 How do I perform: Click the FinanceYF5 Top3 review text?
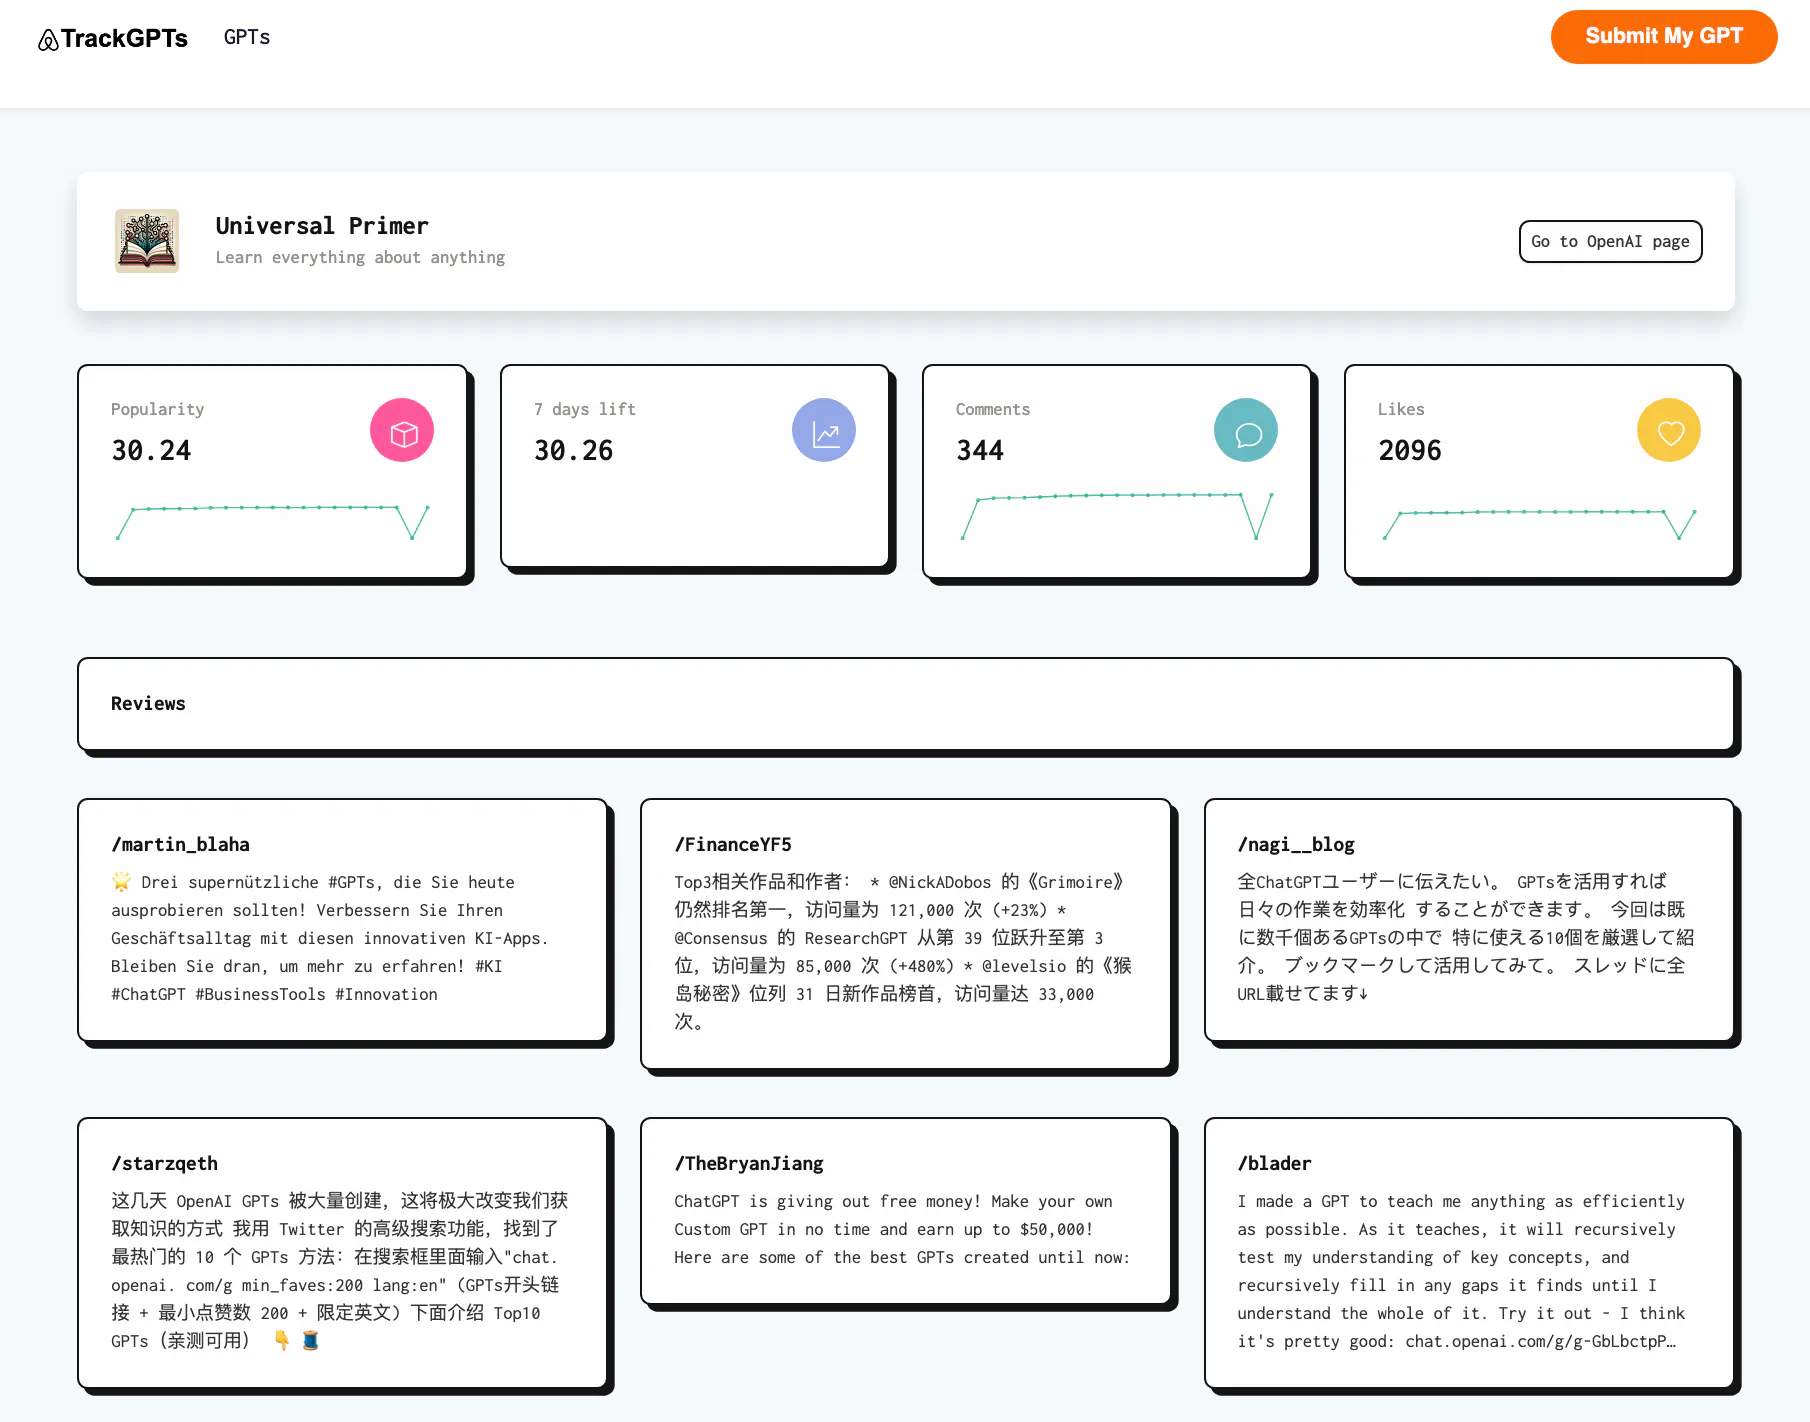click(x=904, y=951)
